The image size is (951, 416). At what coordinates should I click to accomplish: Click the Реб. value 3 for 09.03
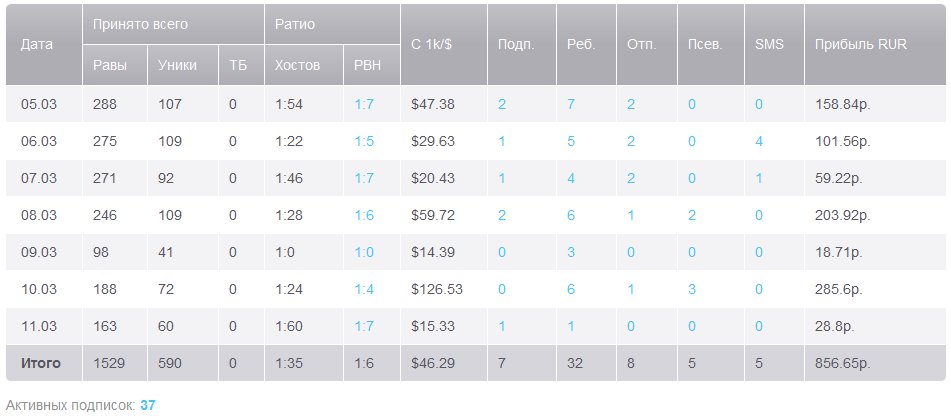(571, 252)
